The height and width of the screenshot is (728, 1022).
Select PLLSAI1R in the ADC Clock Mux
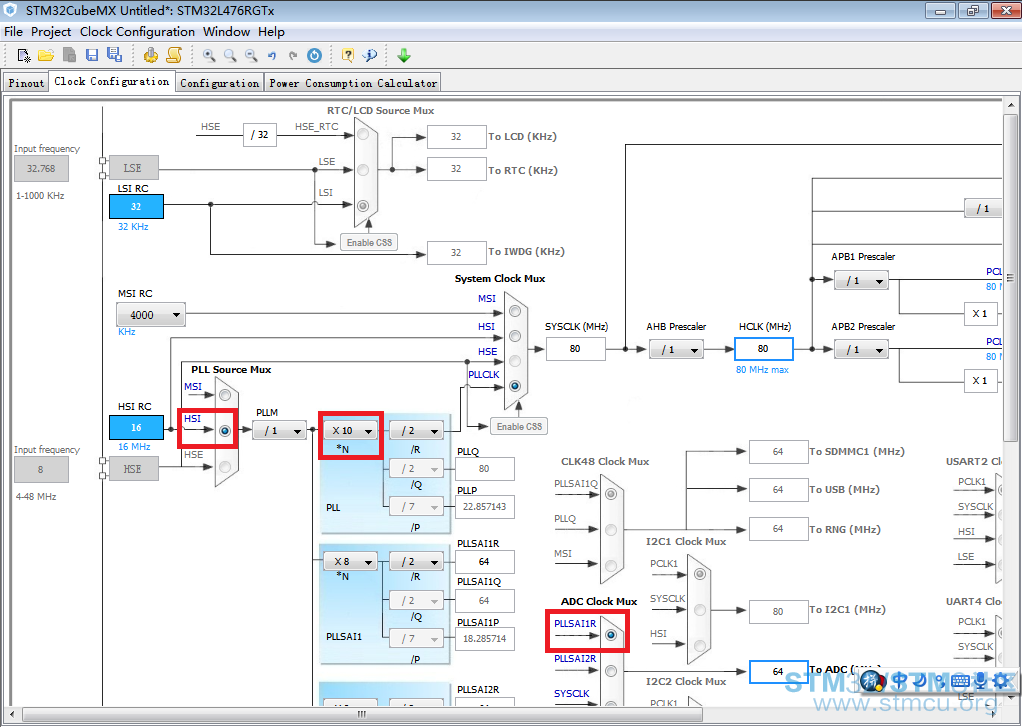[611, 635]
